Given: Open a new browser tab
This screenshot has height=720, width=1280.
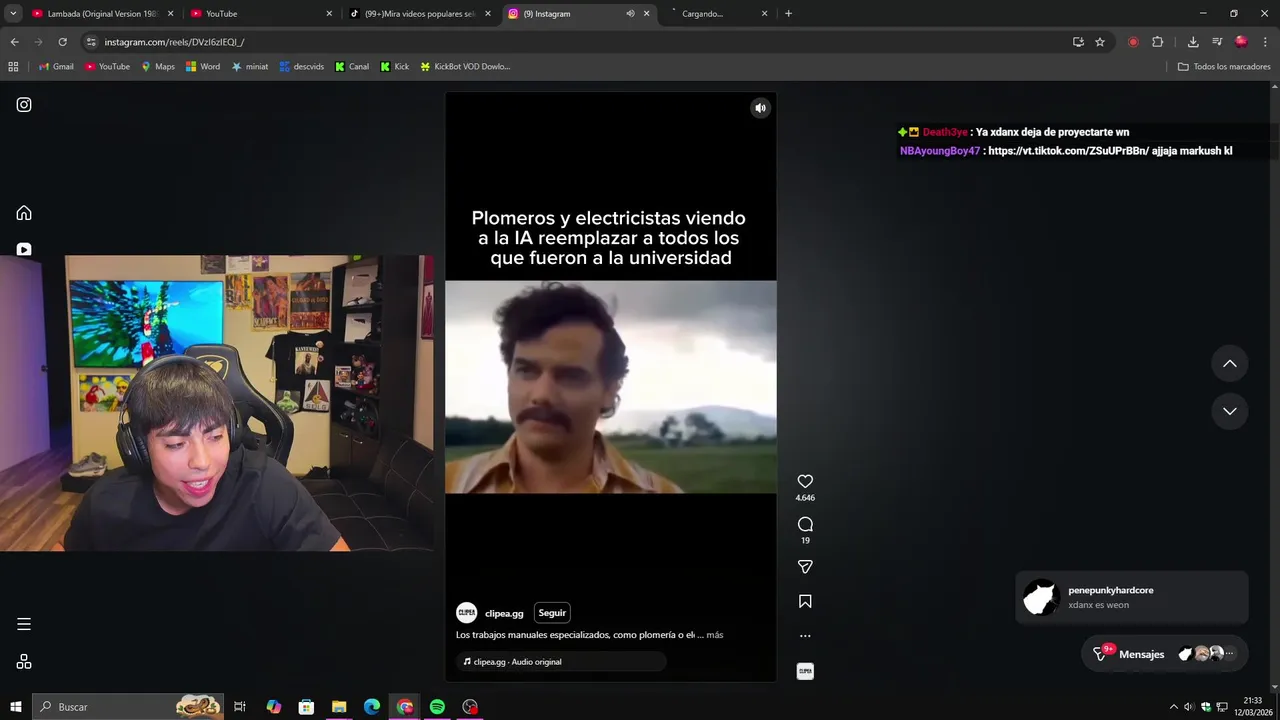Looking at the screenshot, I should pos(788,14).
